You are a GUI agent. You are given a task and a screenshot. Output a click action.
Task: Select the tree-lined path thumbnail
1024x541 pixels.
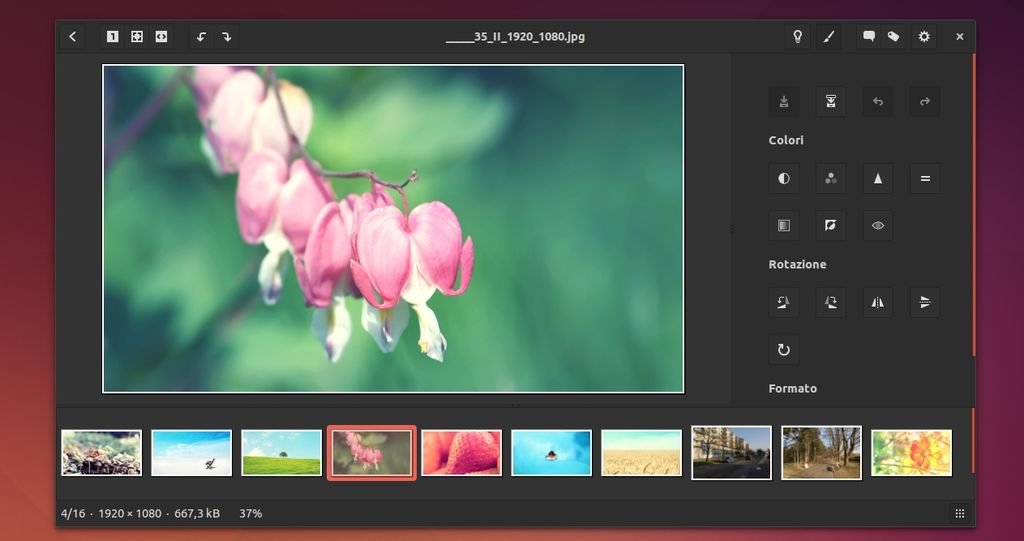coord(822,453)
